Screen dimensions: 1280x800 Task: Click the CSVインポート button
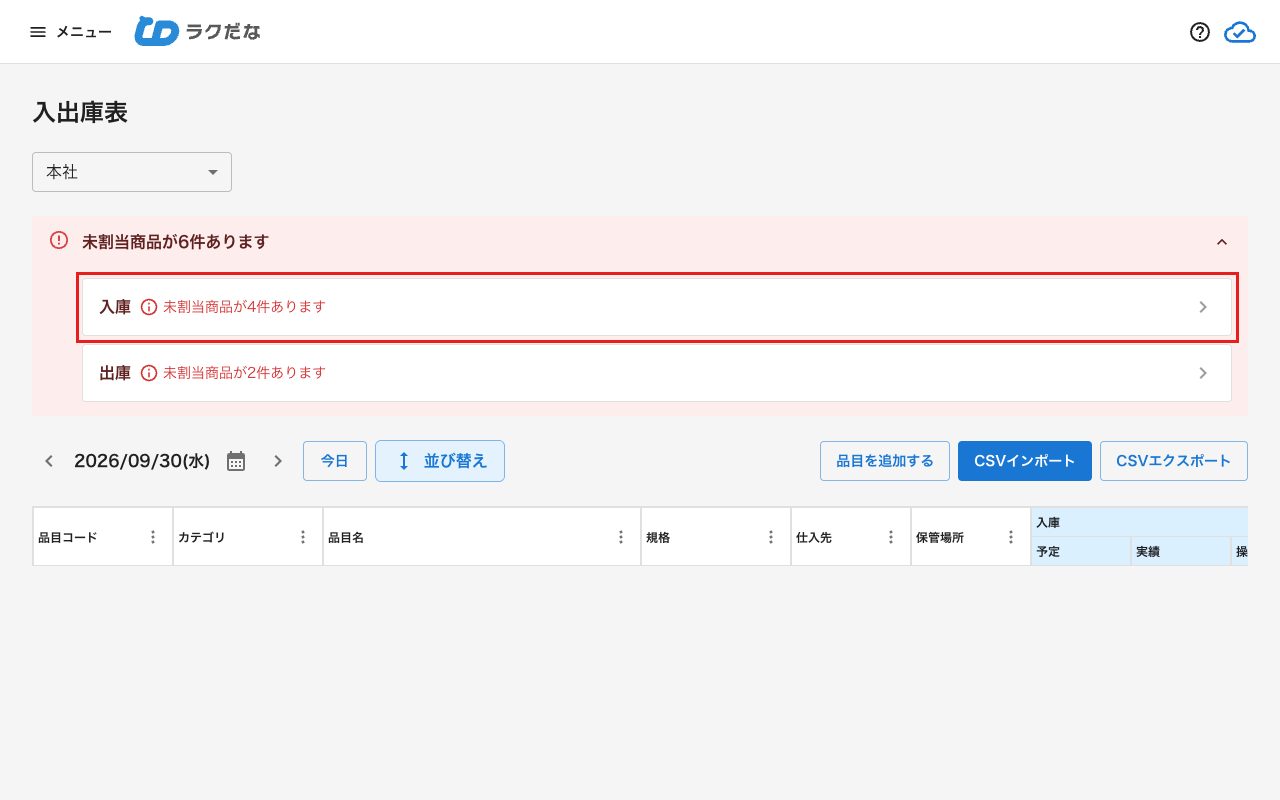point(1025,461)
